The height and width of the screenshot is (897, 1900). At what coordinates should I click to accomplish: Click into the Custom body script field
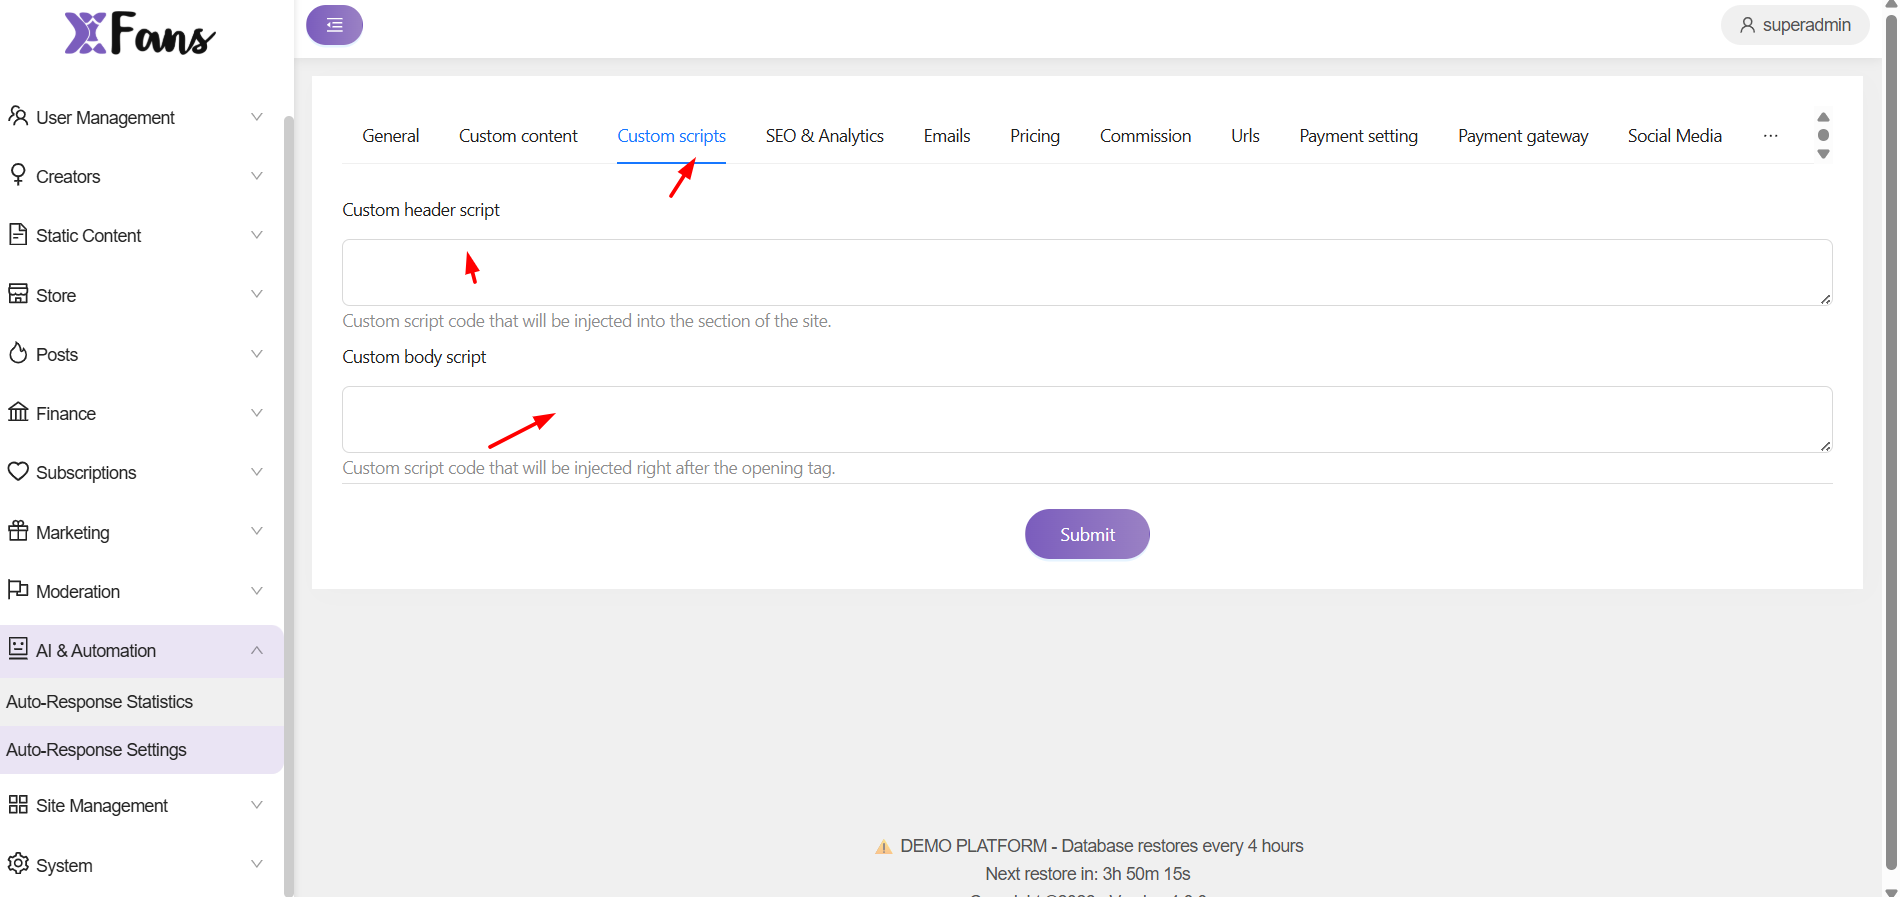tap(1086, 419)
